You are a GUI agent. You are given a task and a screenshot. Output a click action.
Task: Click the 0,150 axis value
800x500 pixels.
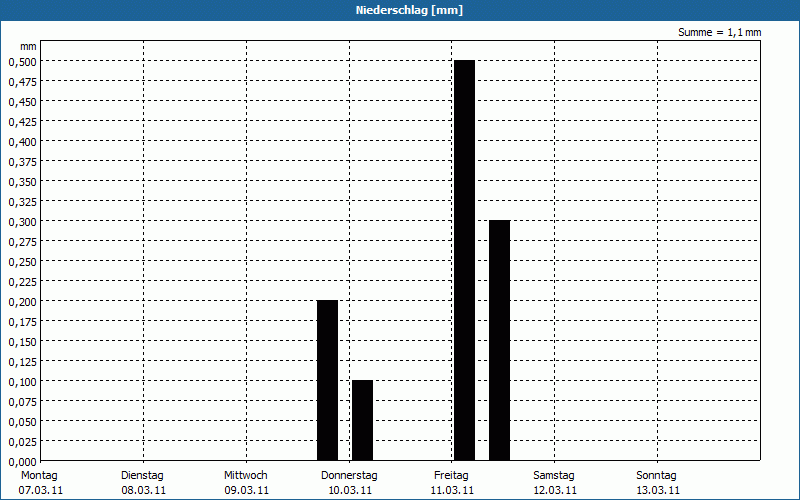pyautogui.click(x=23, y=342)
